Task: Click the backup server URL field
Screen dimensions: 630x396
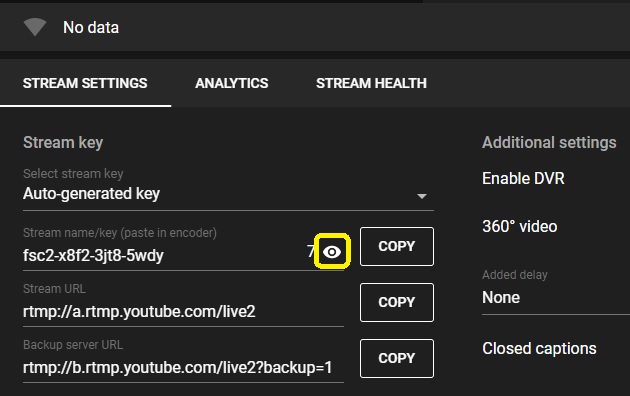Action: (x=183, y=367)
